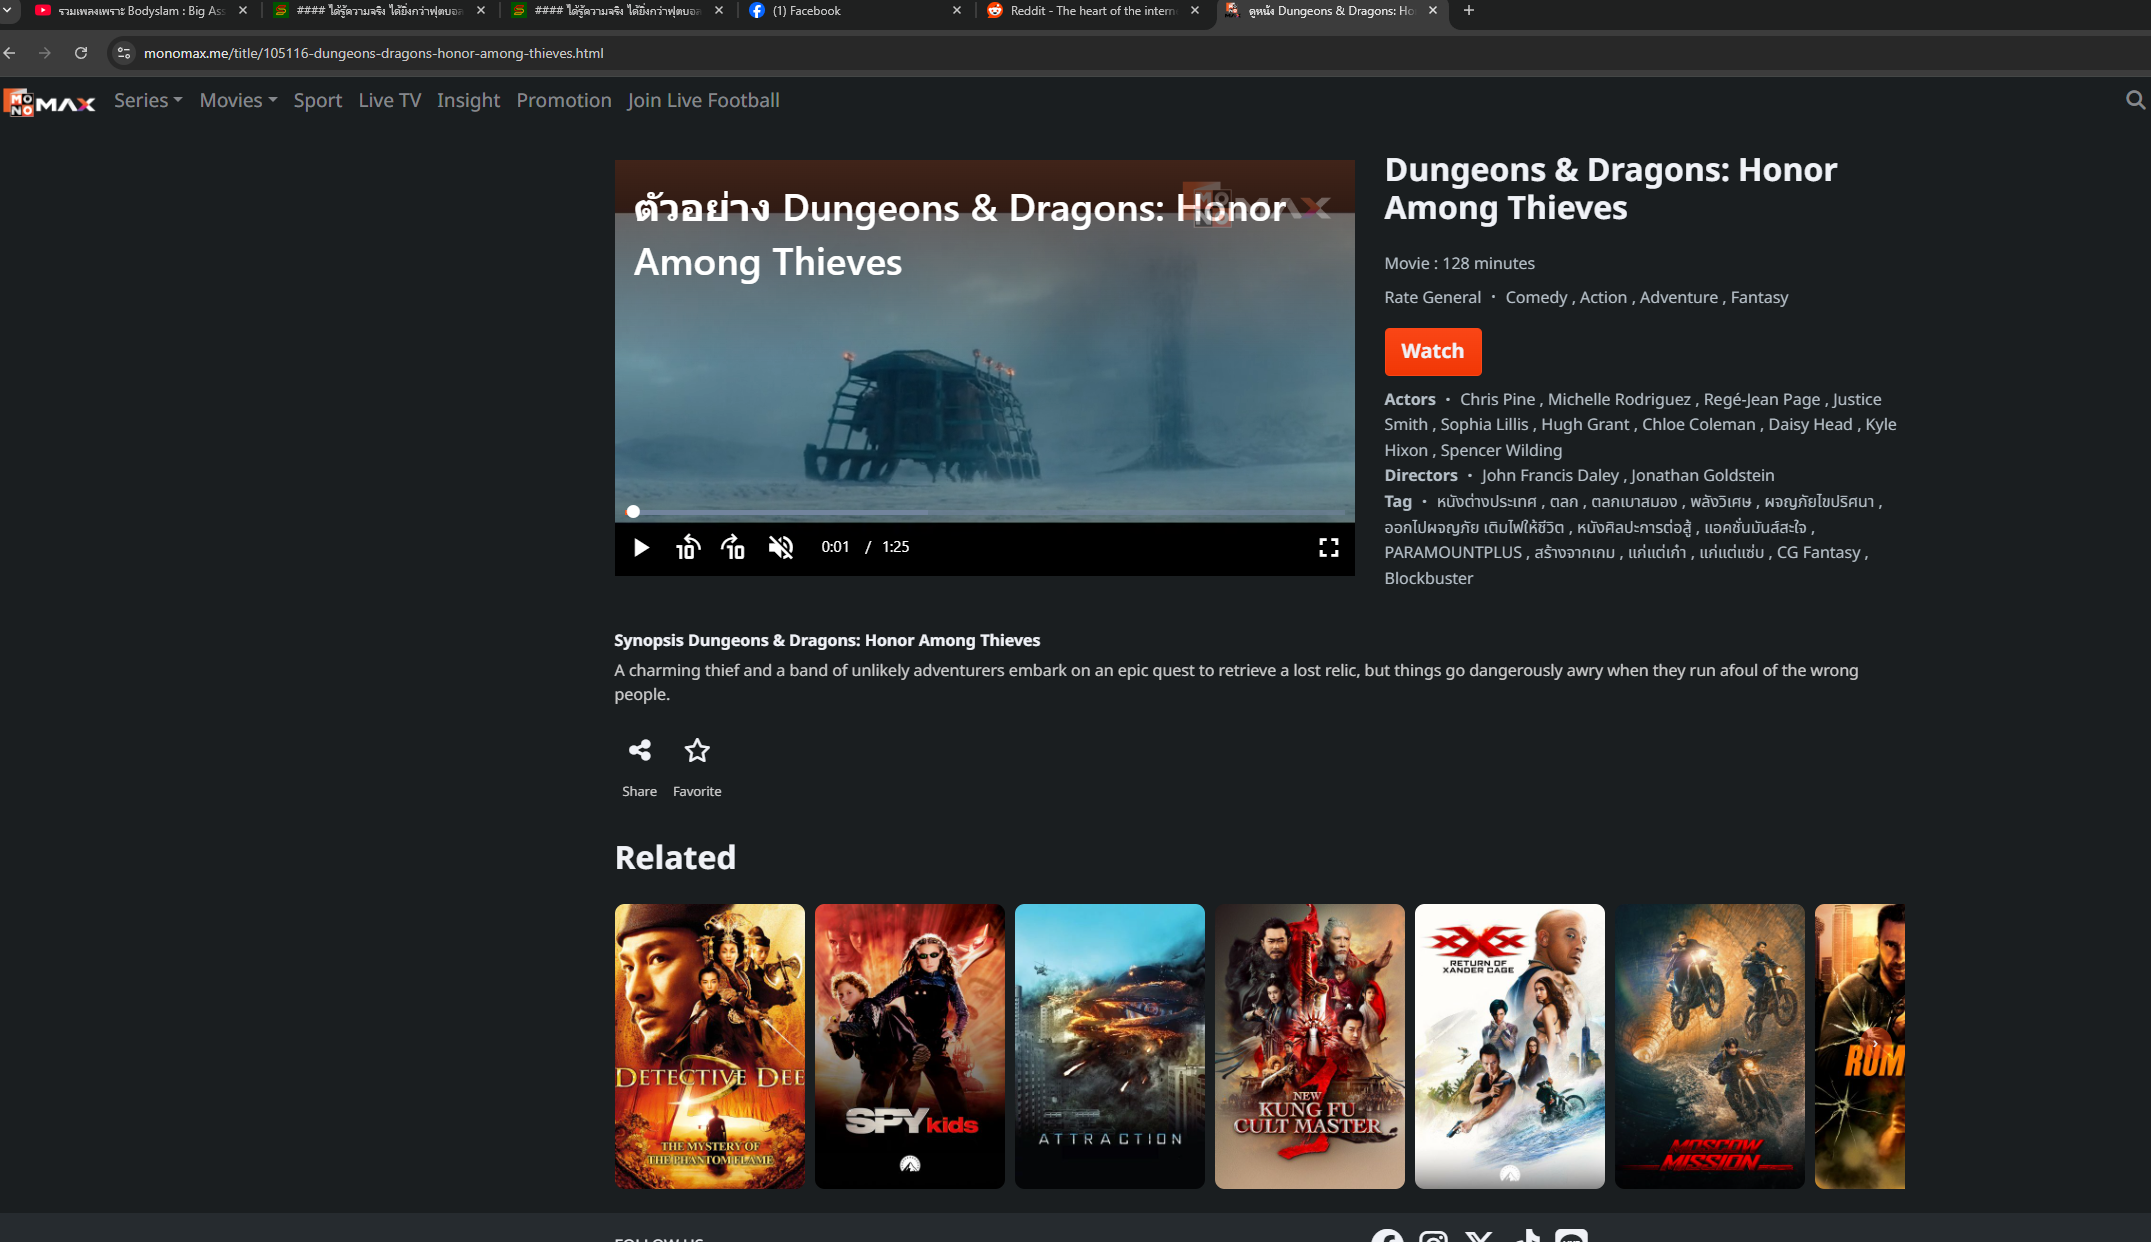Open Live TV page
The image size is (2151, 1242).
(x=390, y=100)
